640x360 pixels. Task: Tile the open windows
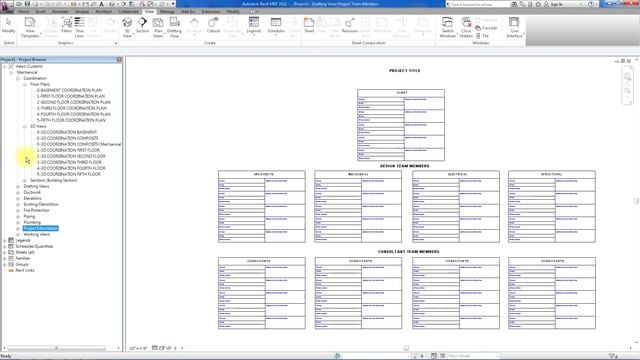coord(482,36)
